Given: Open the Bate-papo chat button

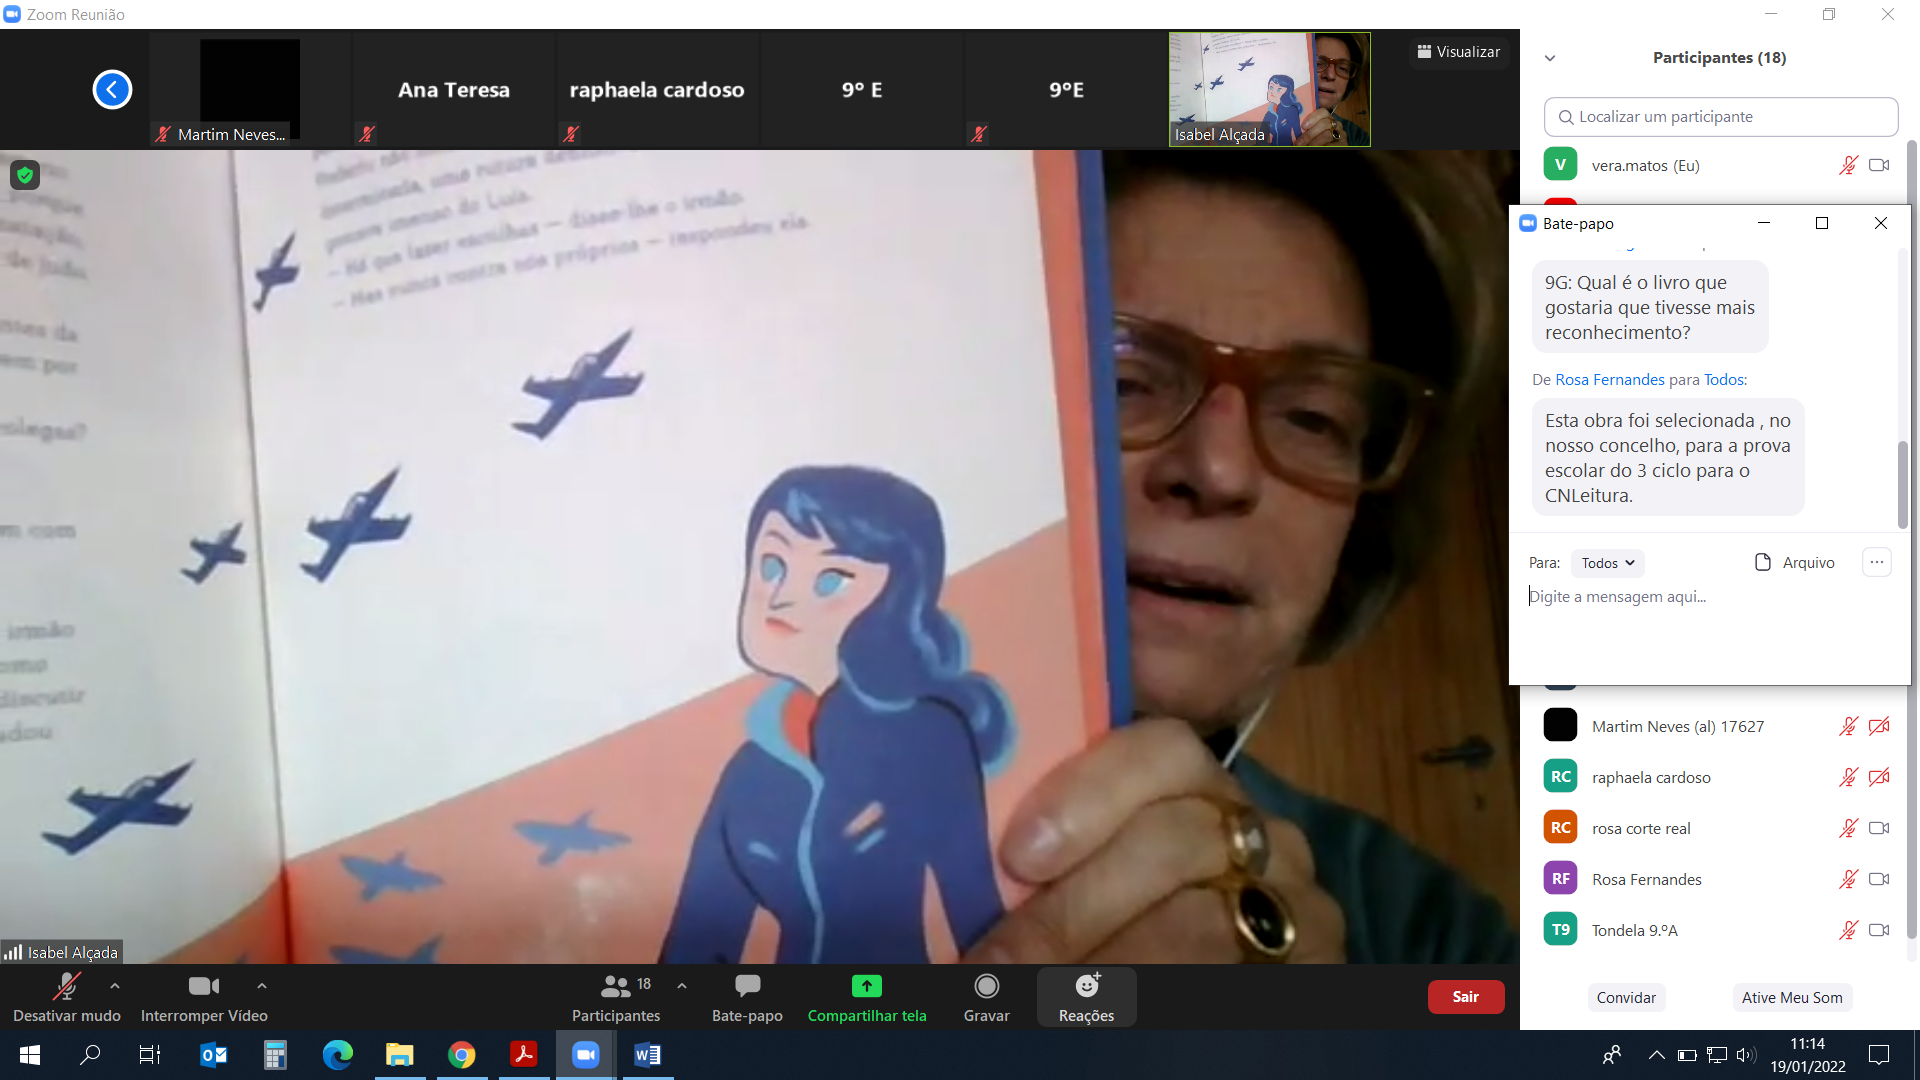Looking at the screenshot, I should (747, 997).
